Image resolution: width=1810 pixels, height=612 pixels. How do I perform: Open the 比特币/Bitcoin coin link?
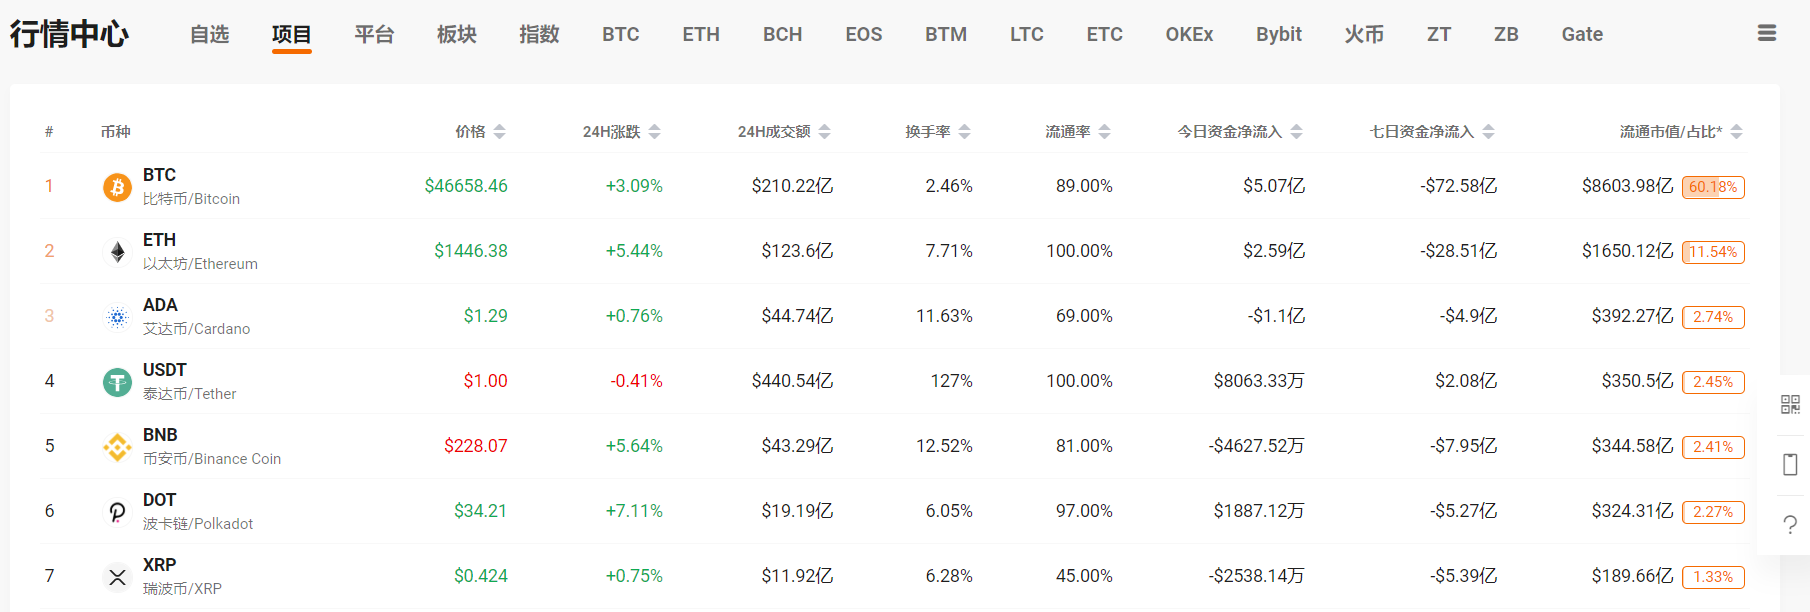pos(191,199)
